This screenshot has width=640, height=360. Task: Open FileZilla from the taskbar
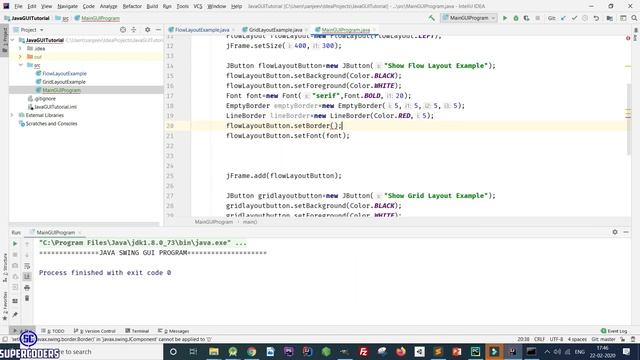pos(363,351)
